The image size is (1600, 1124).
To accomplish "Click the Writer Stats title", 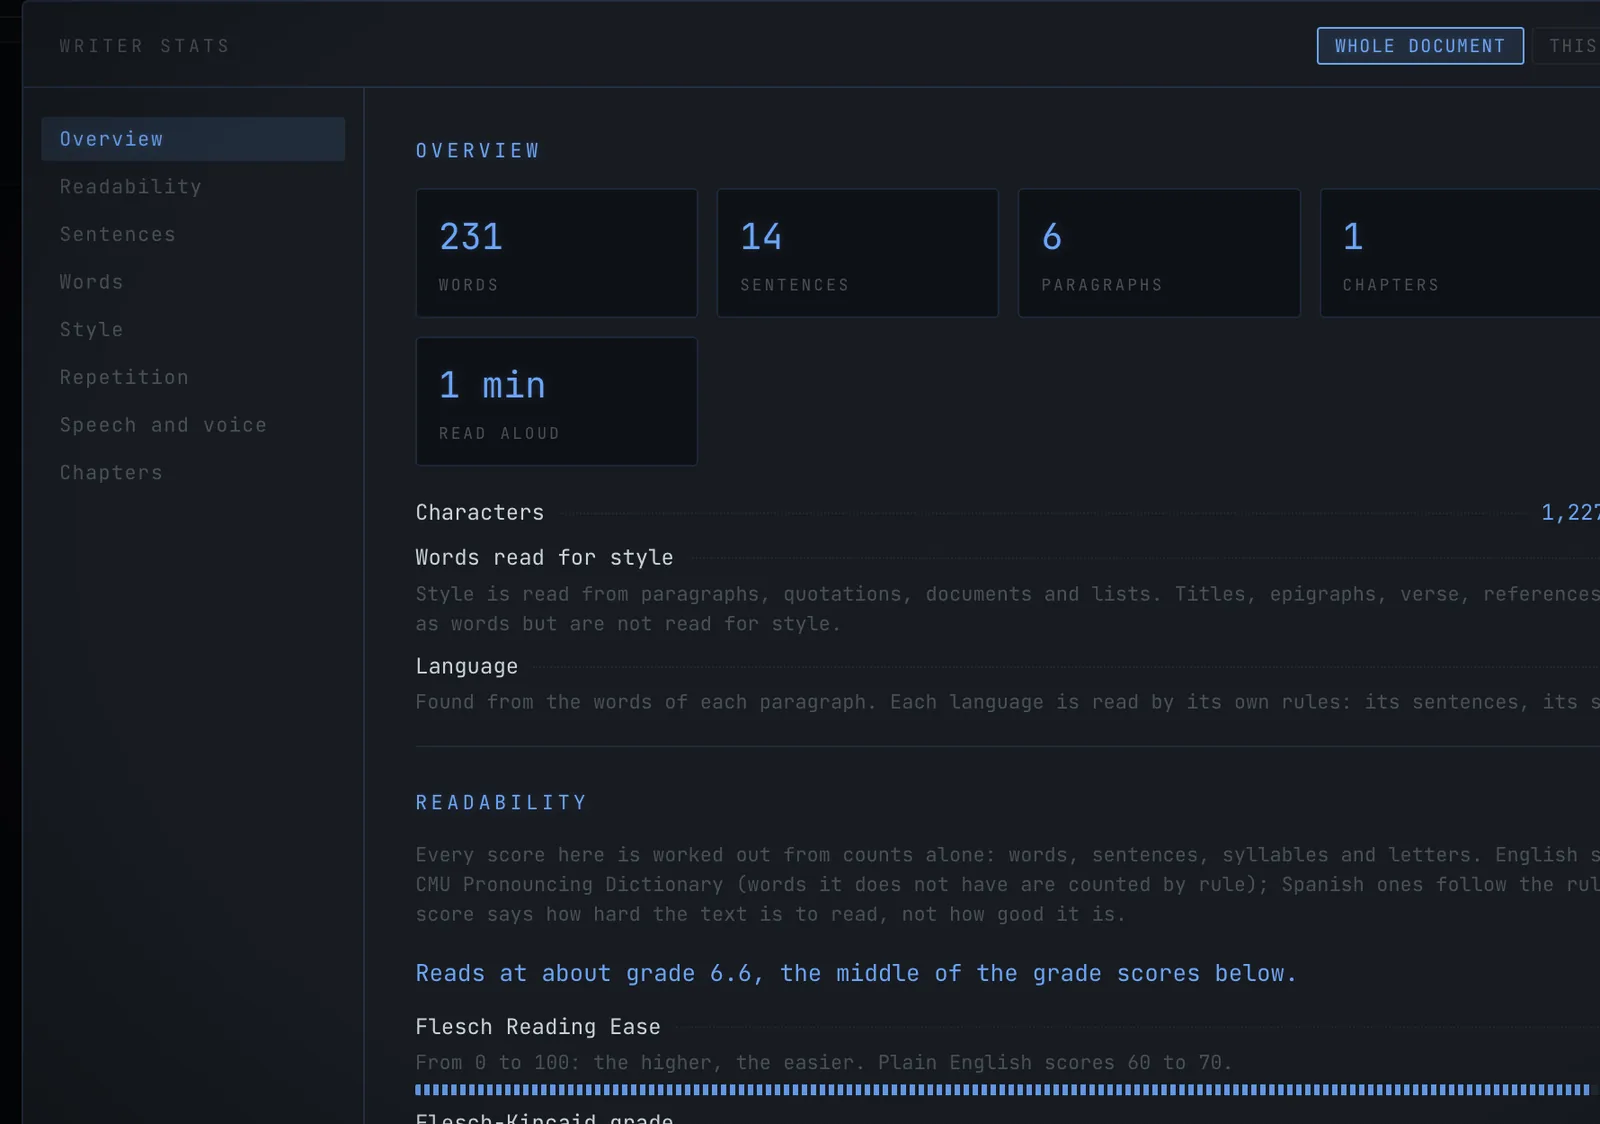I will pos(145,46).
